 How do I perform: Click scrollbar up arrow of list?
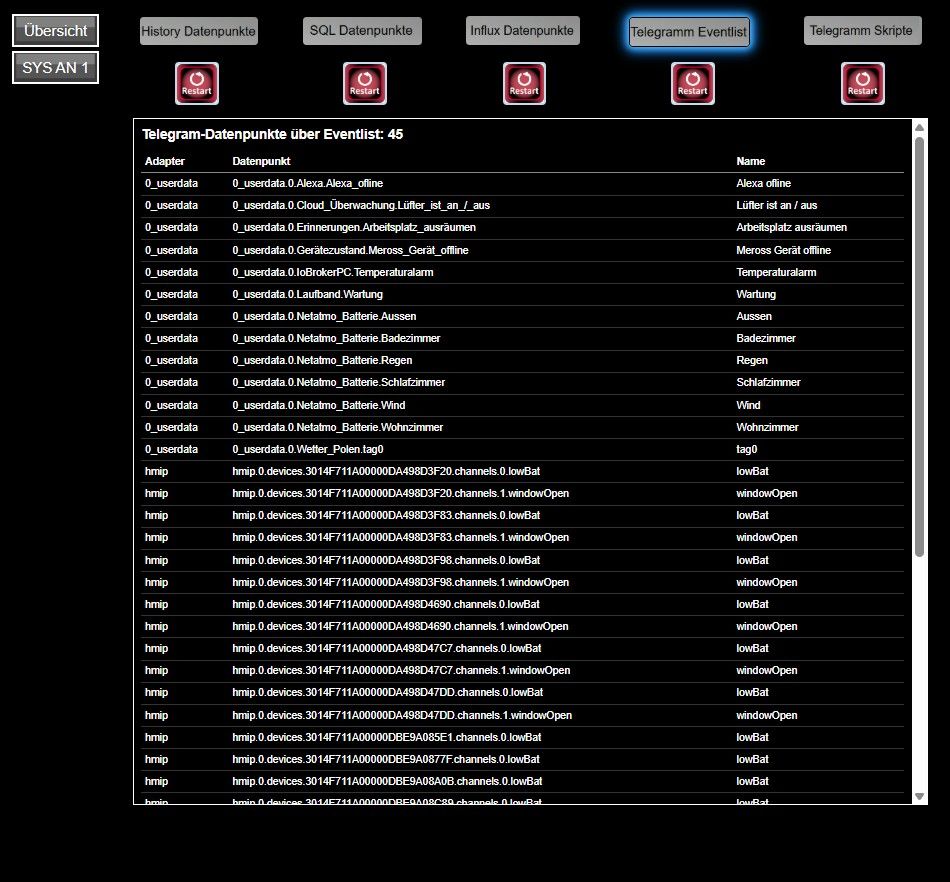point(919,127)
